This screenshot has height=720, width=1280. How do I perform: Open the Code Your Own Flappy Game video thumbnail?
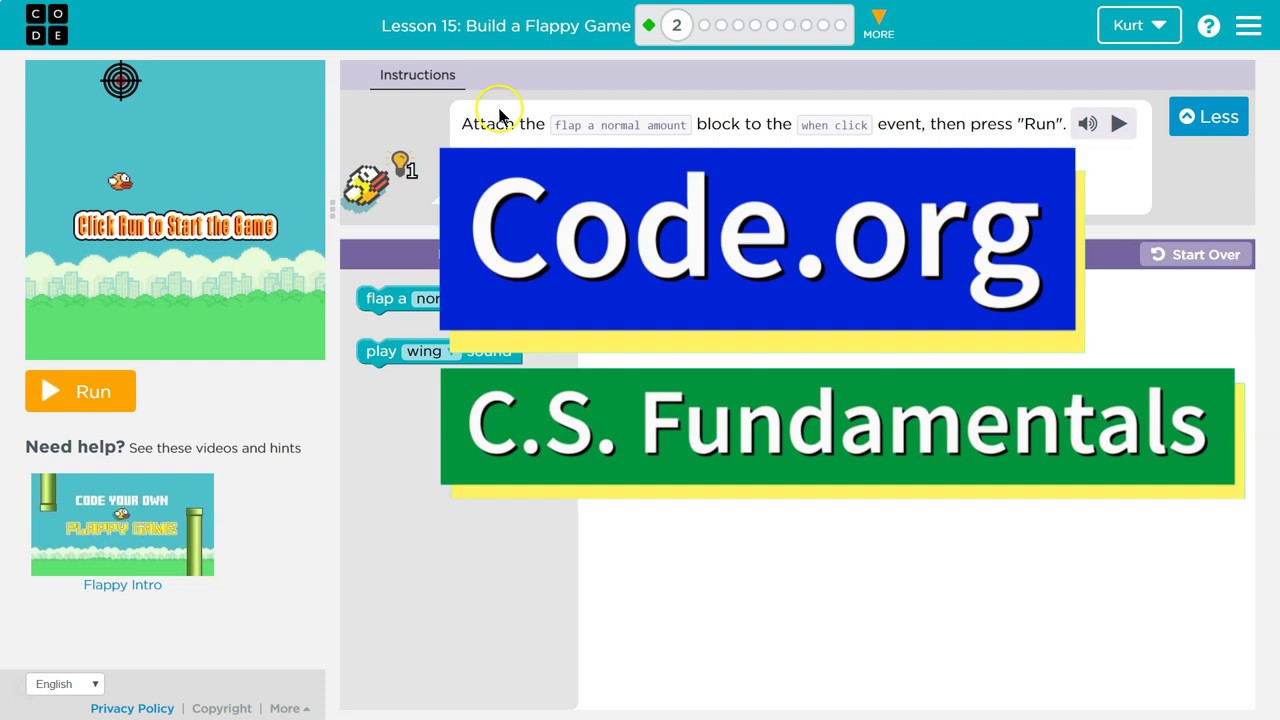[122, 525]
